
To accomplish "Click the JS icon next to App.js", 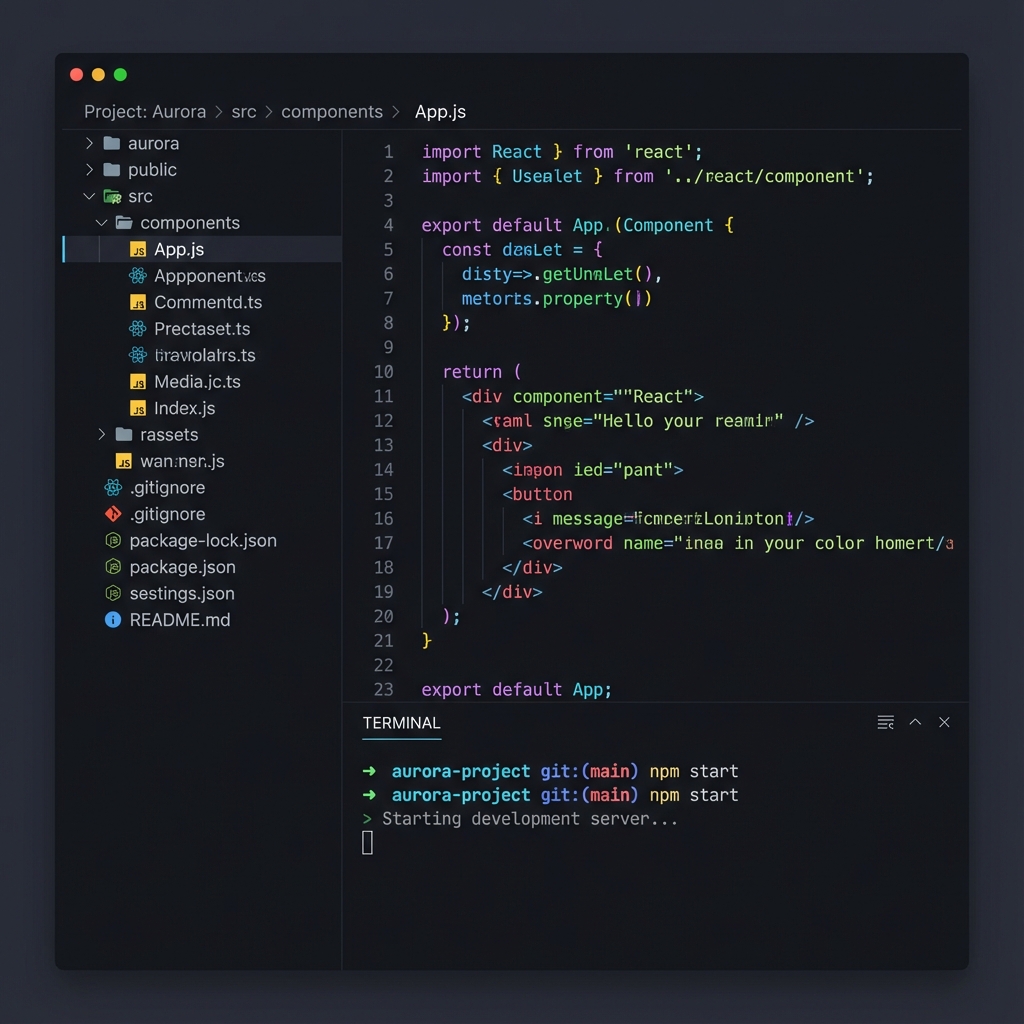I will 138,250.
